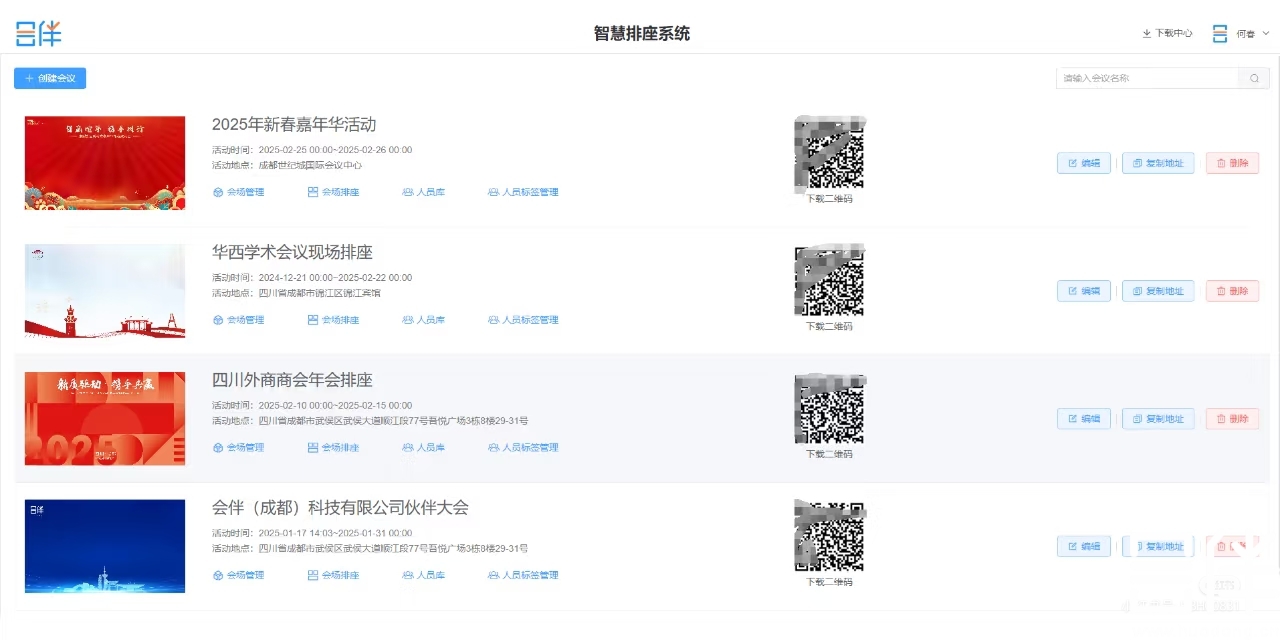Edit the 四川外商商会年会排座 meeting
1280x640 pixels.
coord(1084,419)
